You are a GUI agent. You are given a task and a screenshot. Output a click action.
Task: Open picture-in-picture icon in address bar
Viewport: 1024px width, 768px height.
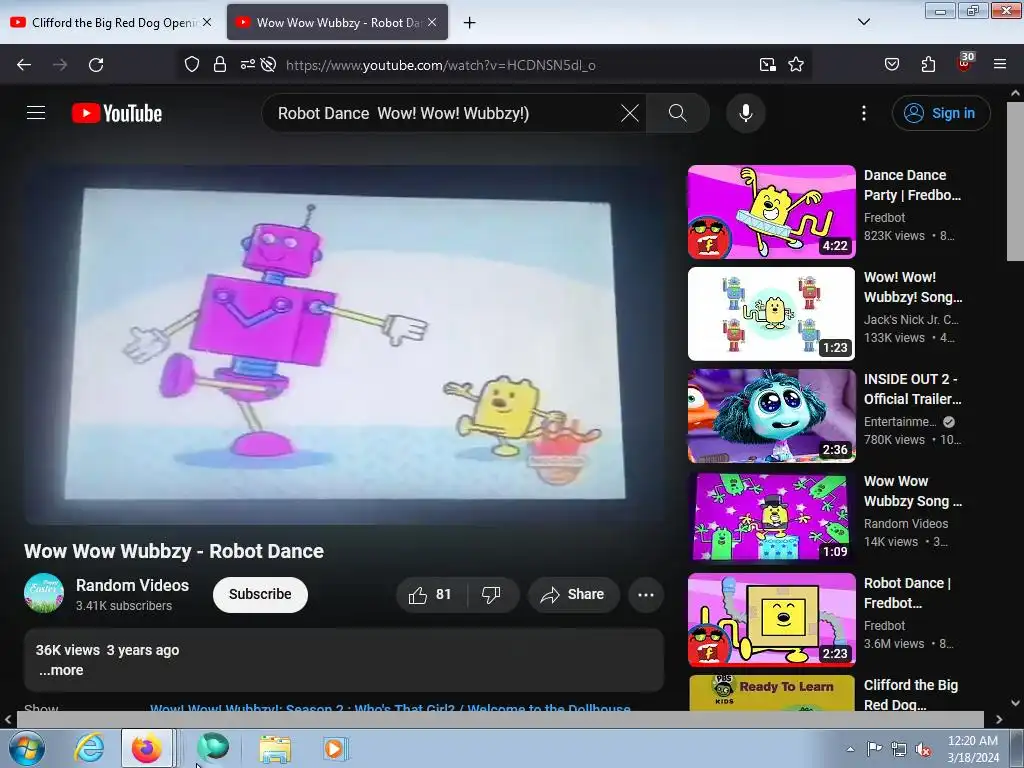click(767, 64)
